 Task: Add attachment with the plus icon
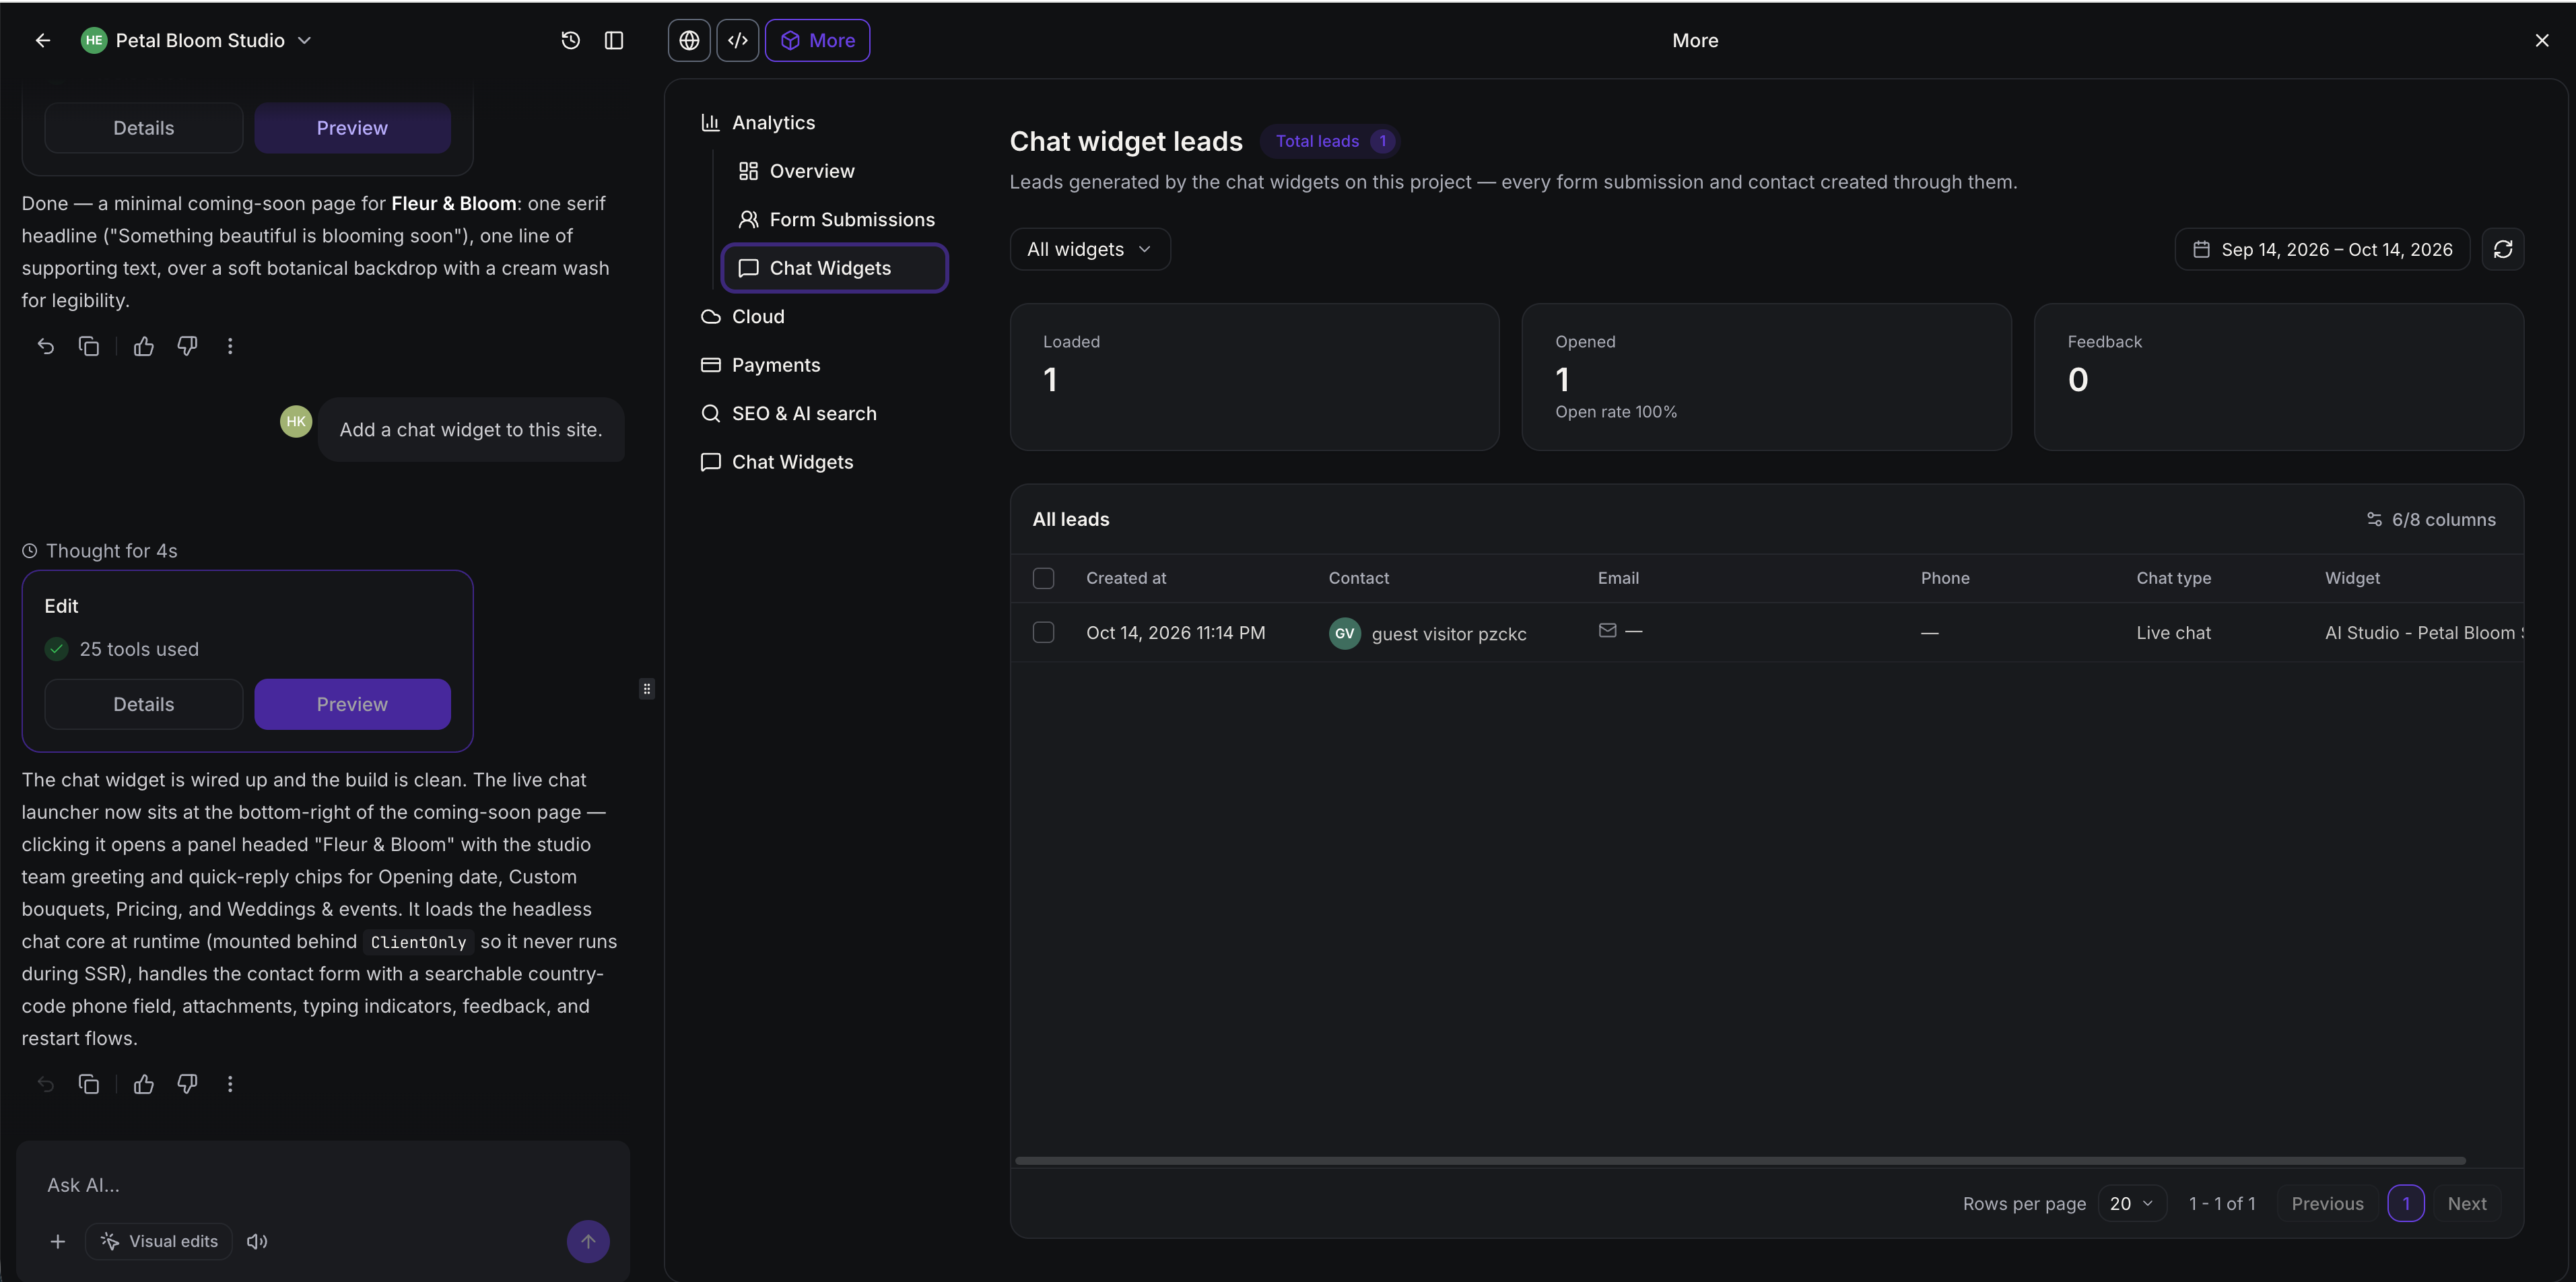click(x=58, y=1241)
